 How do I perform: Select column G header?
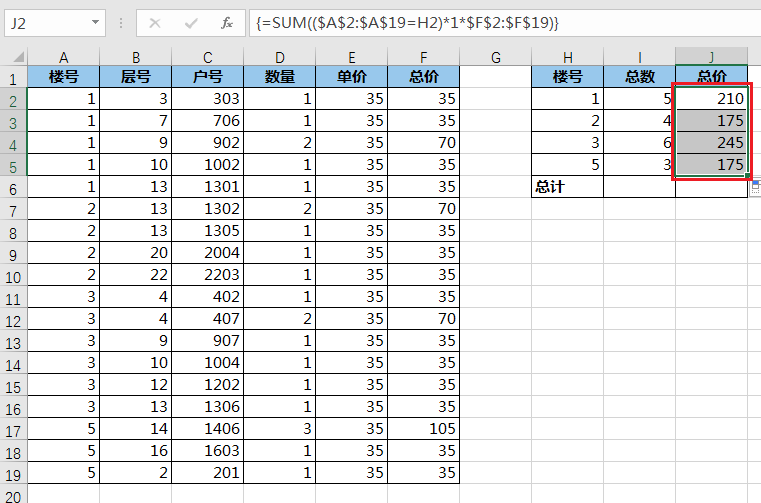tap(496, 57)
